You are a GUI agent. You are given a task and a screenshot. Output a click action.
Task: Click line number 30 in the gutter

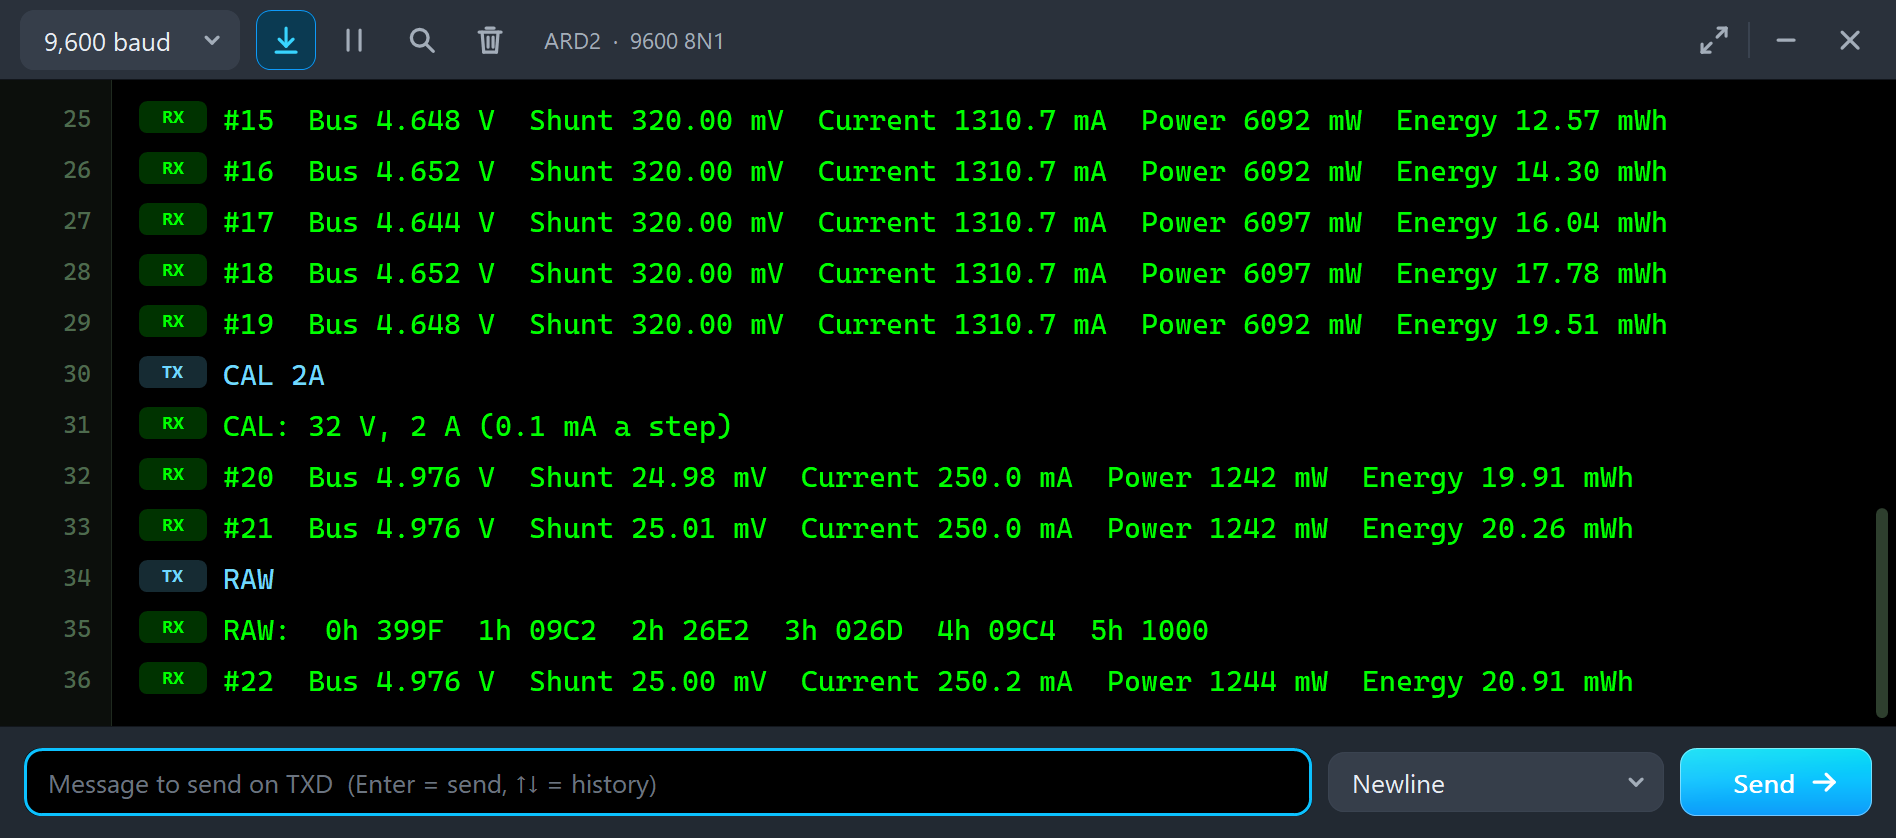(77, 374)
